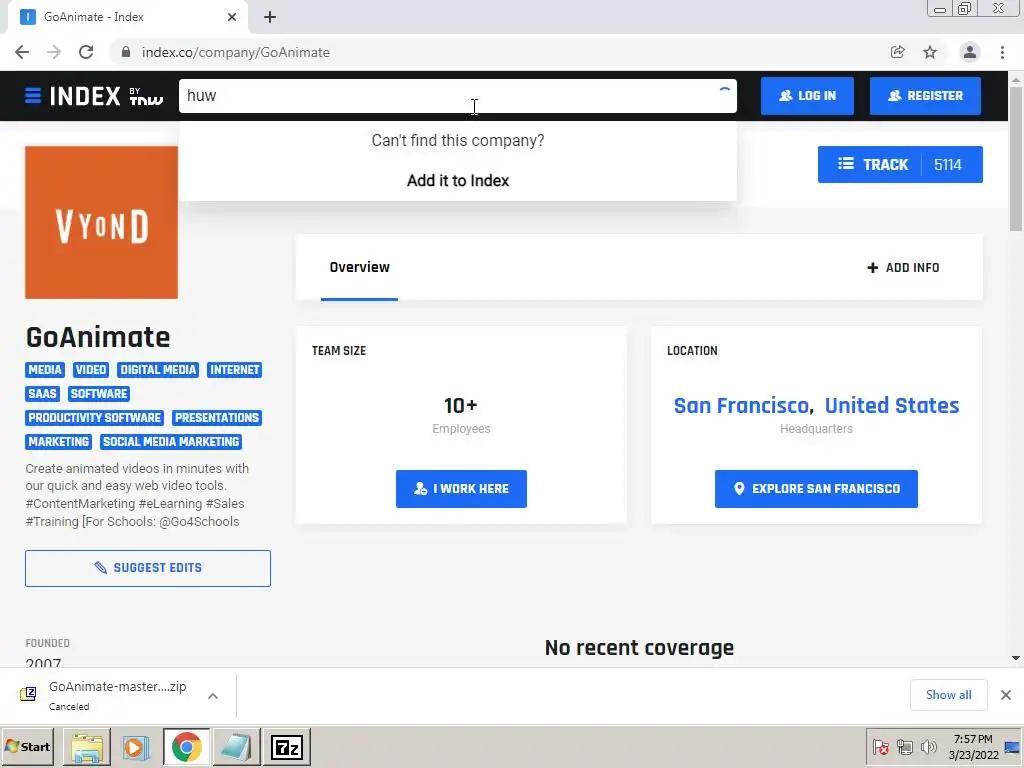Screen dimensions: 1024x768
Task: Click the REGISTER button
Action: pos(925,96)
